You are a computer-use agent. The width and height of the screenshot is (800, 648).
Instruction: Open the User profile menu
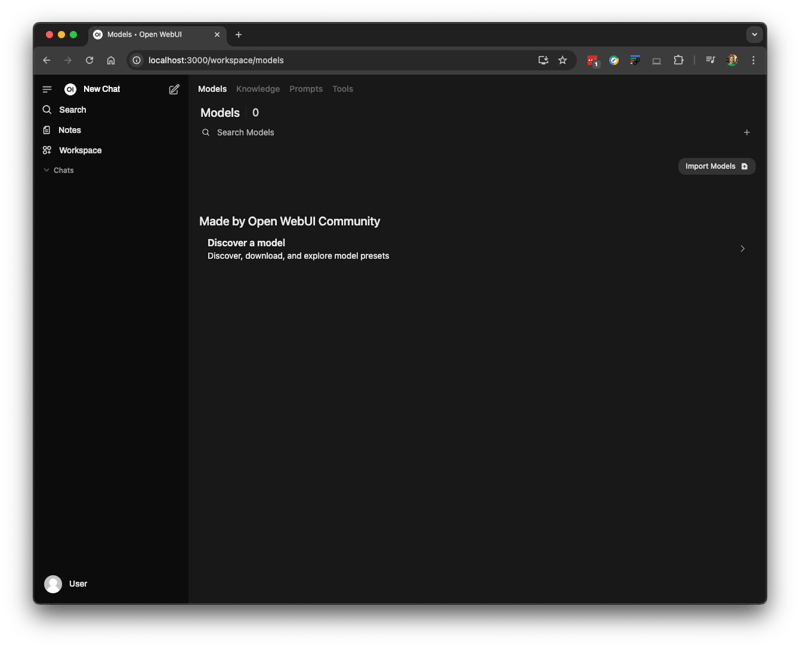pos(67,584)
